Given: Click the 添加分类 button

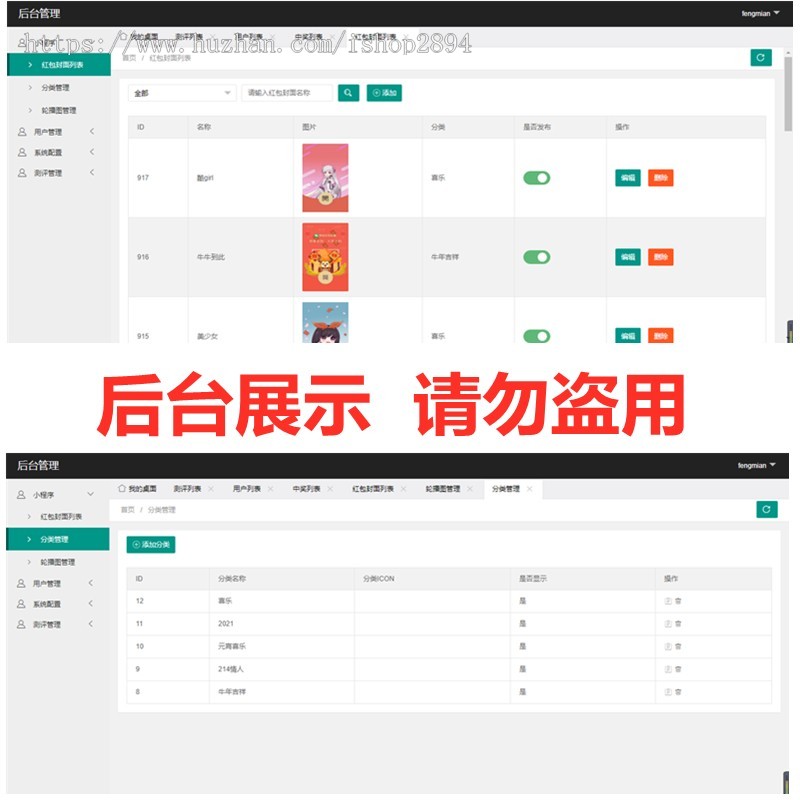Looking at the screenshot, I should (x=151, y=544).
